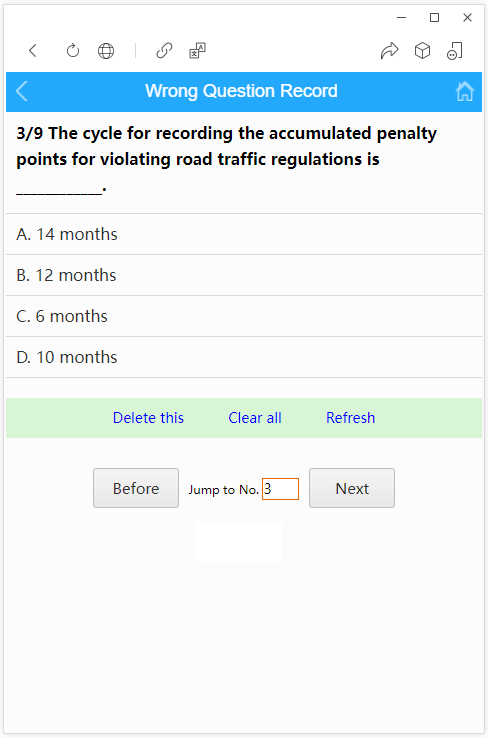Image resolution: width=488 pixels, height=738 pixels.
Task: Choose answer D. 10 months
Action: [244, 357]
